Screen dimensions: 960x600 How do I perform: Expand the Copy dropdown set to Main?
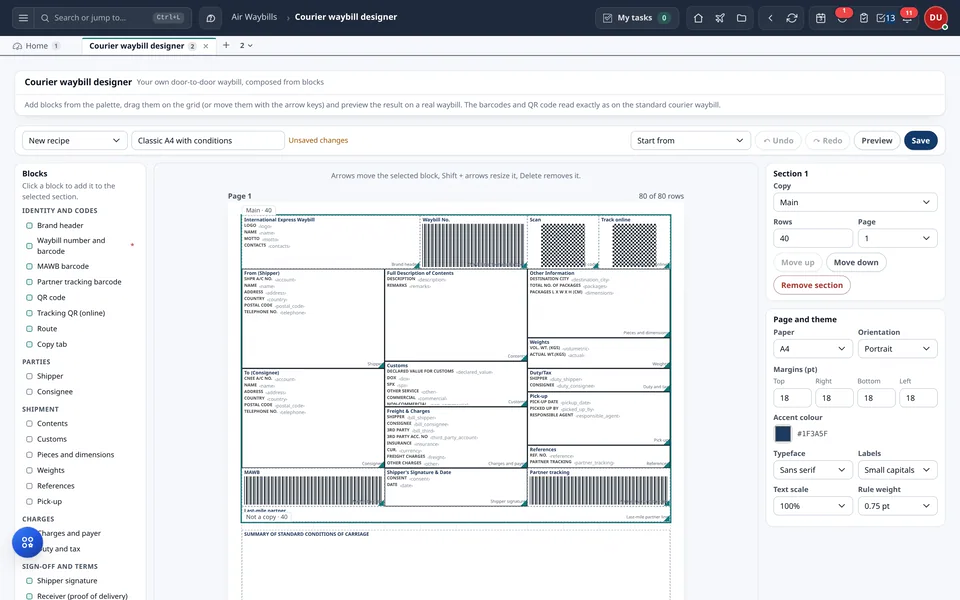tap(855, 202)
